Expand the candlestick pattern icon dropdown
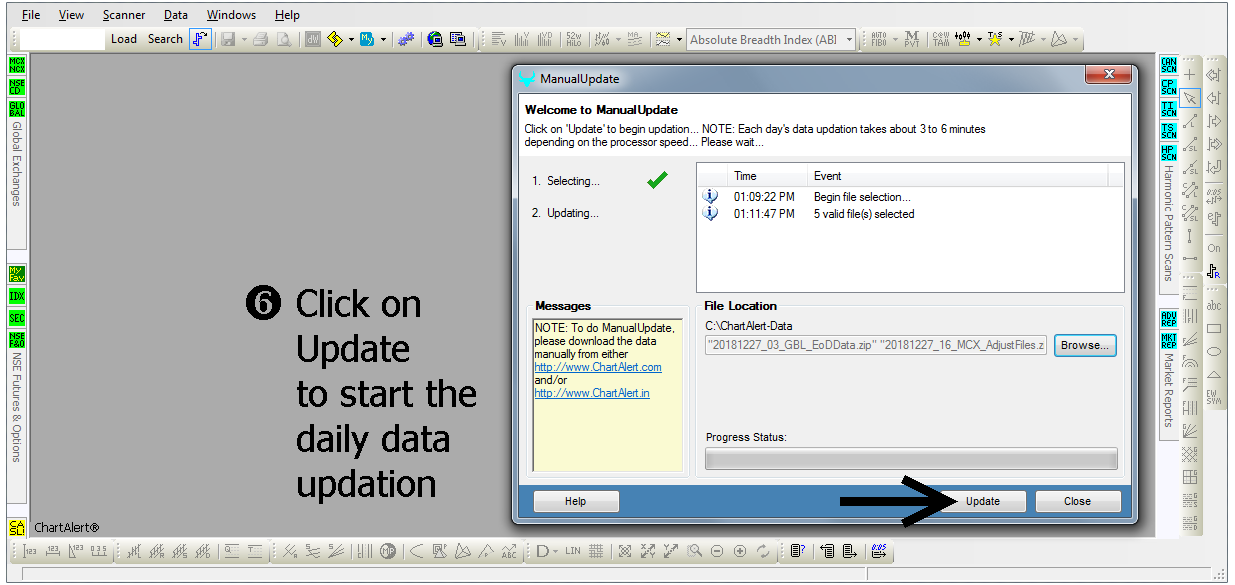The height and width of the screenshot is (585, 1235). click(x=980, y=40)
